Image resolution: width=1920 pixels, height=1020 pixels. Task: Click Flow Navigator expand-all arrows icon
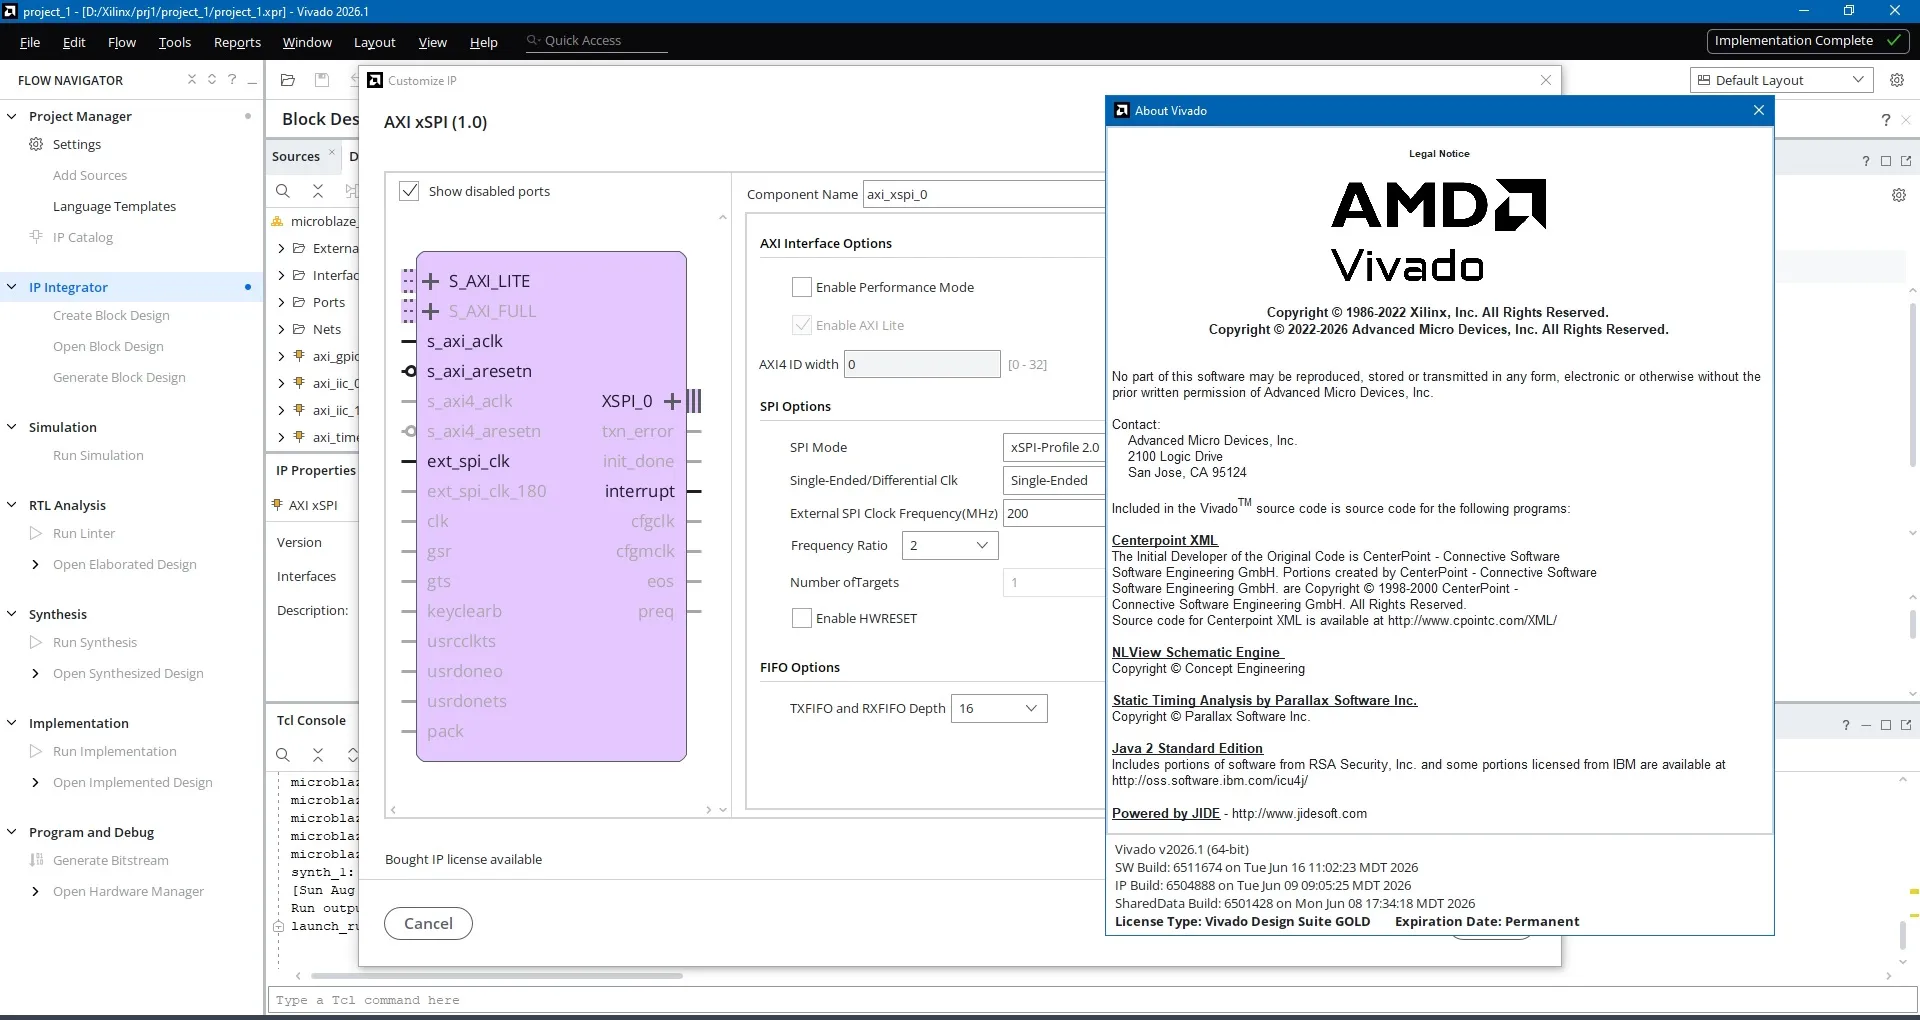(x=212, y=80)
